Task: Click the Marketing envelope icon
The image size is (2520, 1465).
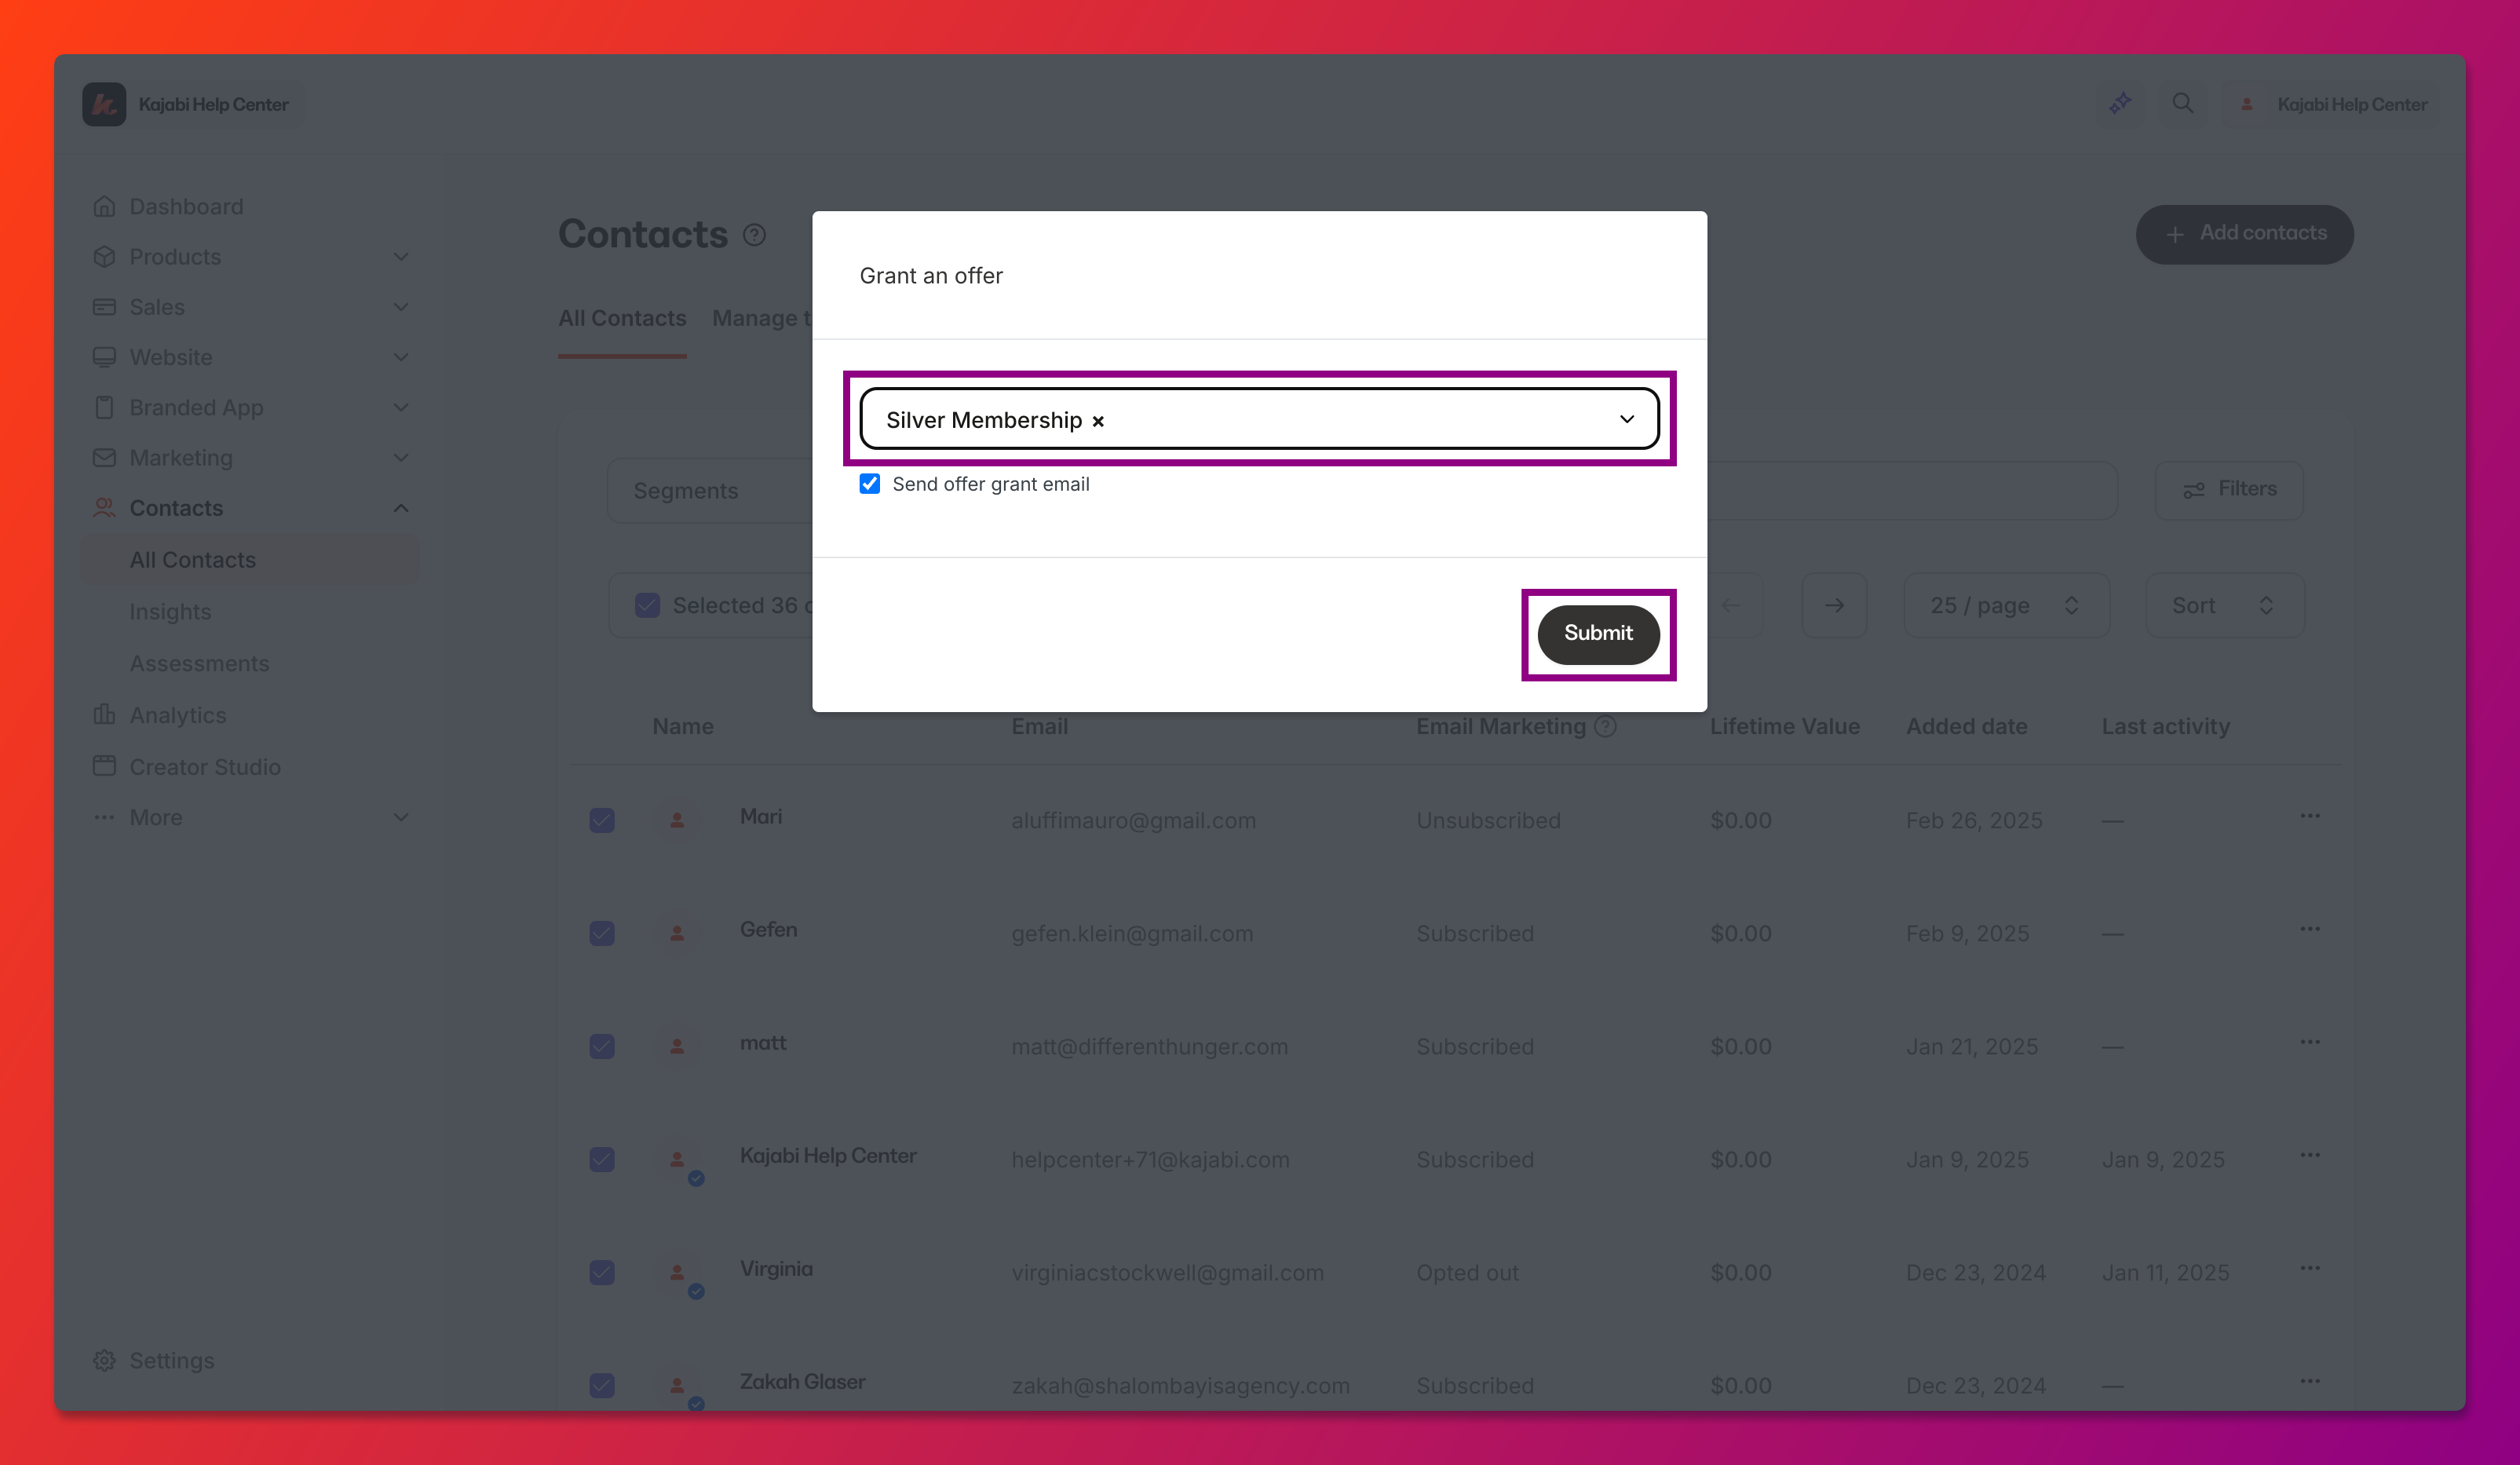Action: 104,457
